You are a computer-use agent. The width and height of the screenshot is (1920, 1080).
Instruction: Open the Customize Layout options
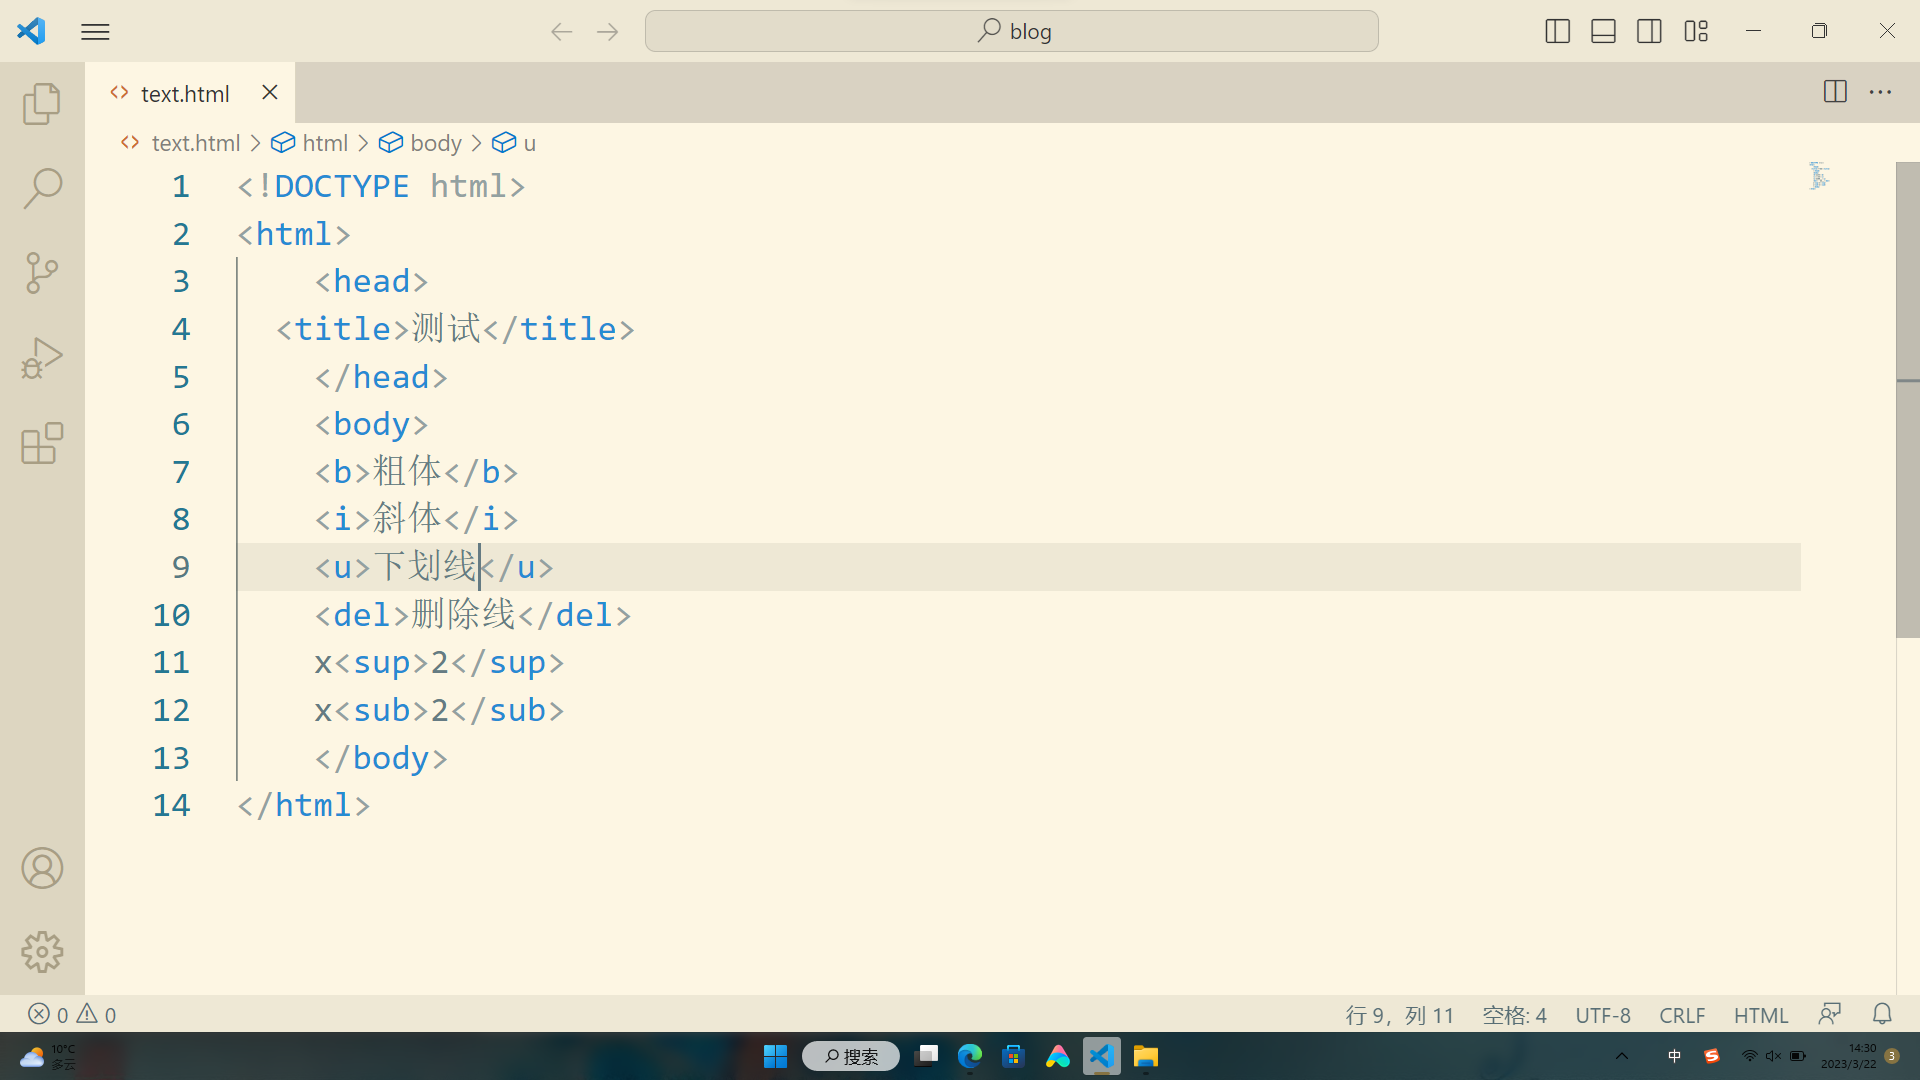click(x=1696, y=31)
